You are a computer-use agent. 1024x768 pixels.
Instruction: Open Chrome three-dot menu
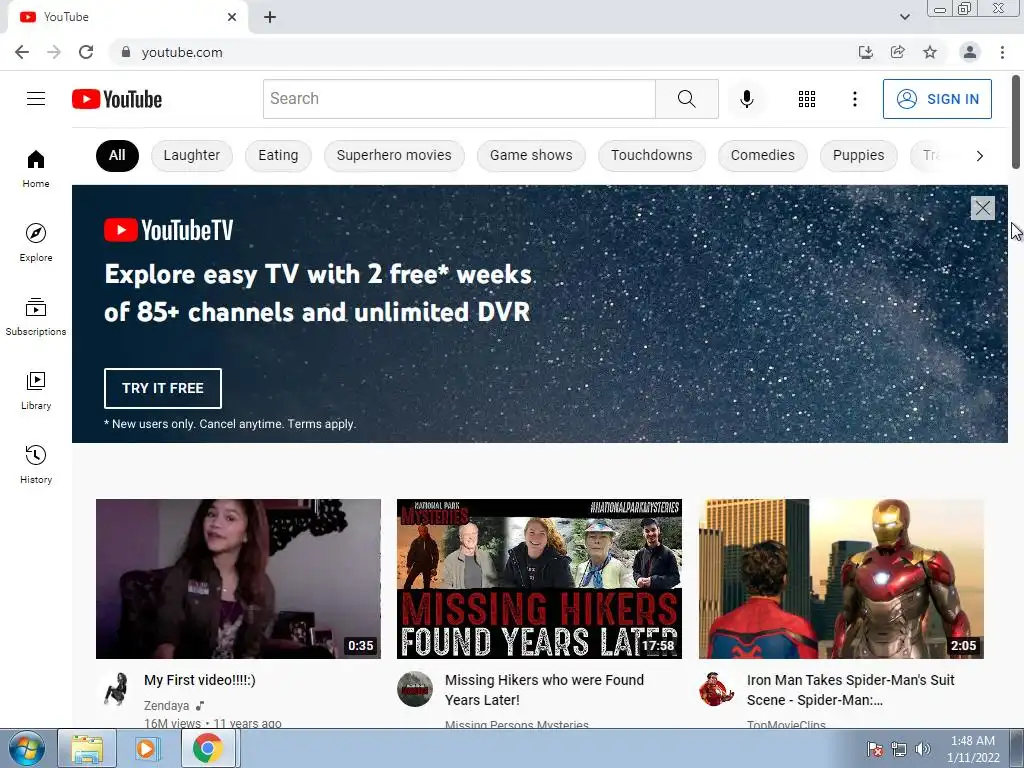(x=1002, y=52)
